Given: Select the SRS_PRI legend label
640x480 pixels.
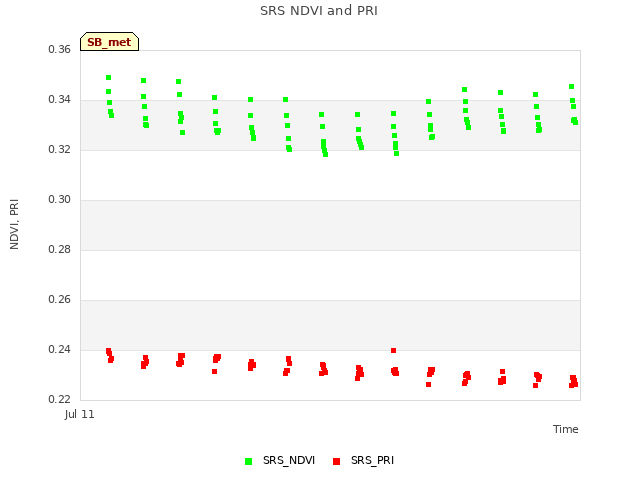Looking at the screenshot, I should (372, 460).
